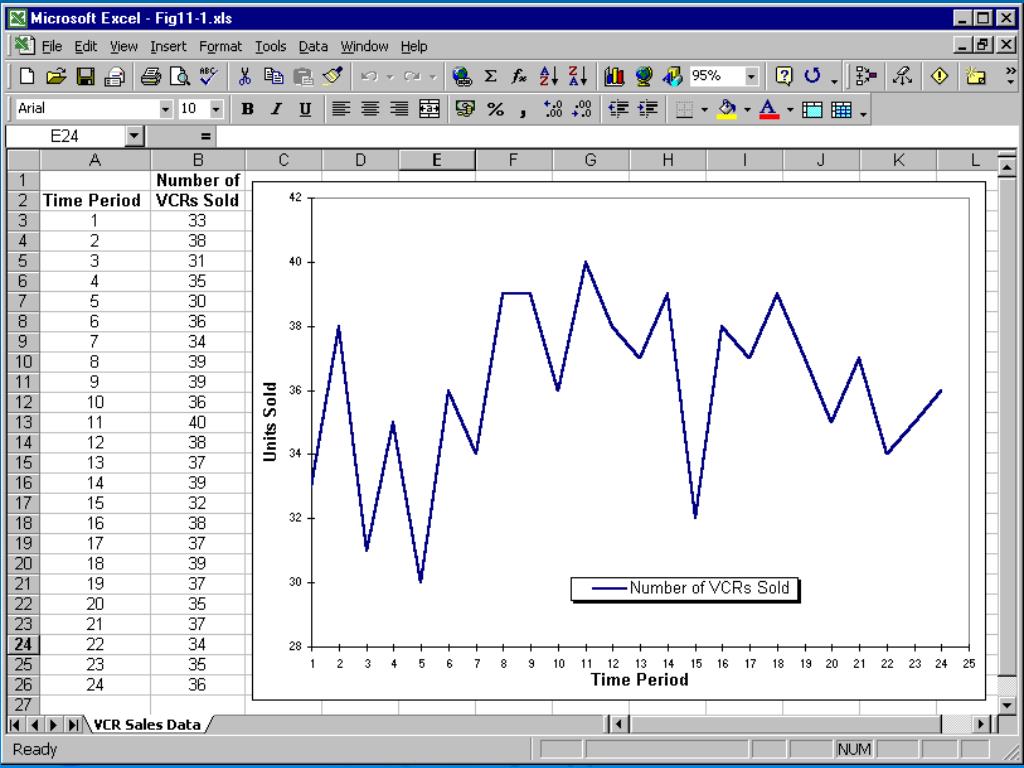The width and height of the screenshot is (1024, 768).
Task: Click the Map globe icon
Action: coord(643,76)
